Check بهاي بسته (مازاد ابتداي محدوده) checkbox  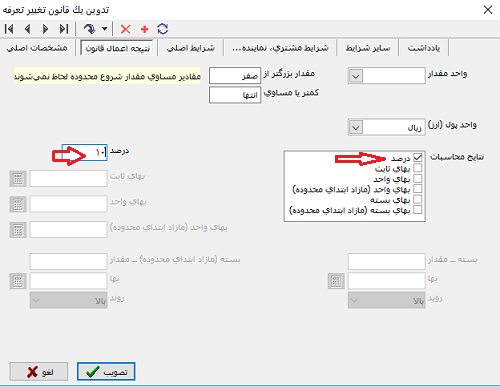click(x=418, y=210)
